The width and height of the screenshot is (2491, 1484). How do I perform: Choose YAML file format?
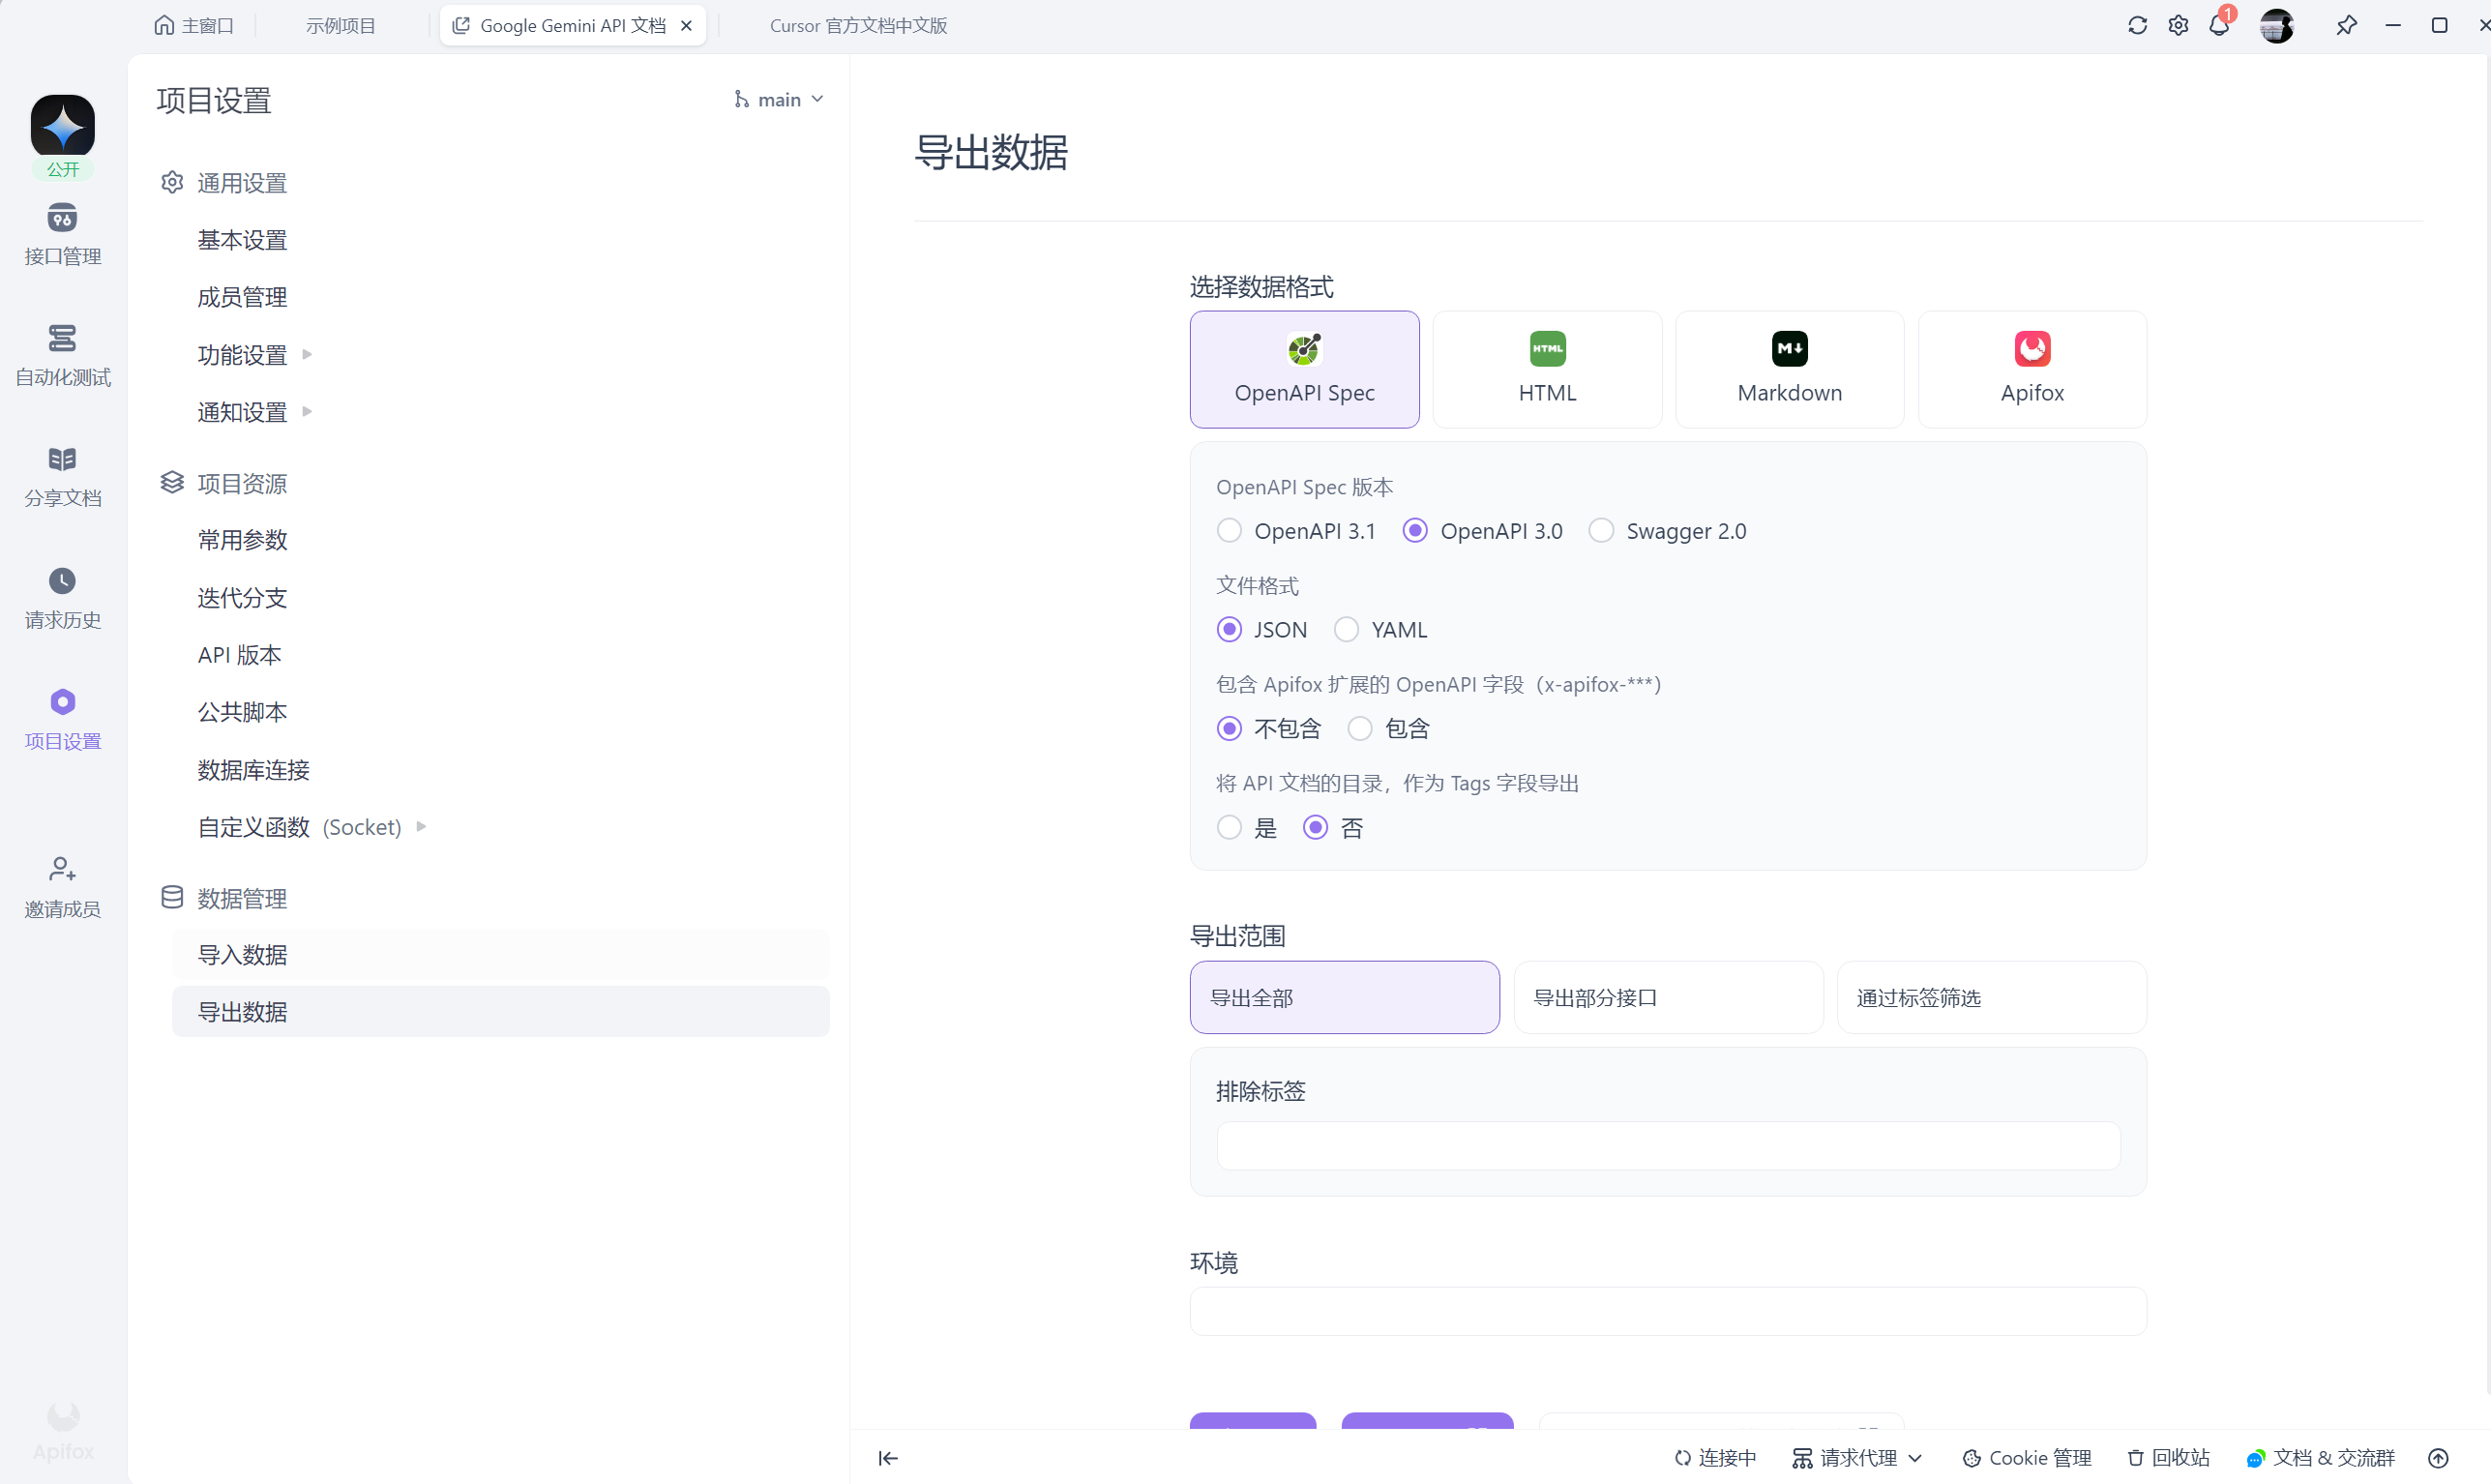pos(1346,630)
